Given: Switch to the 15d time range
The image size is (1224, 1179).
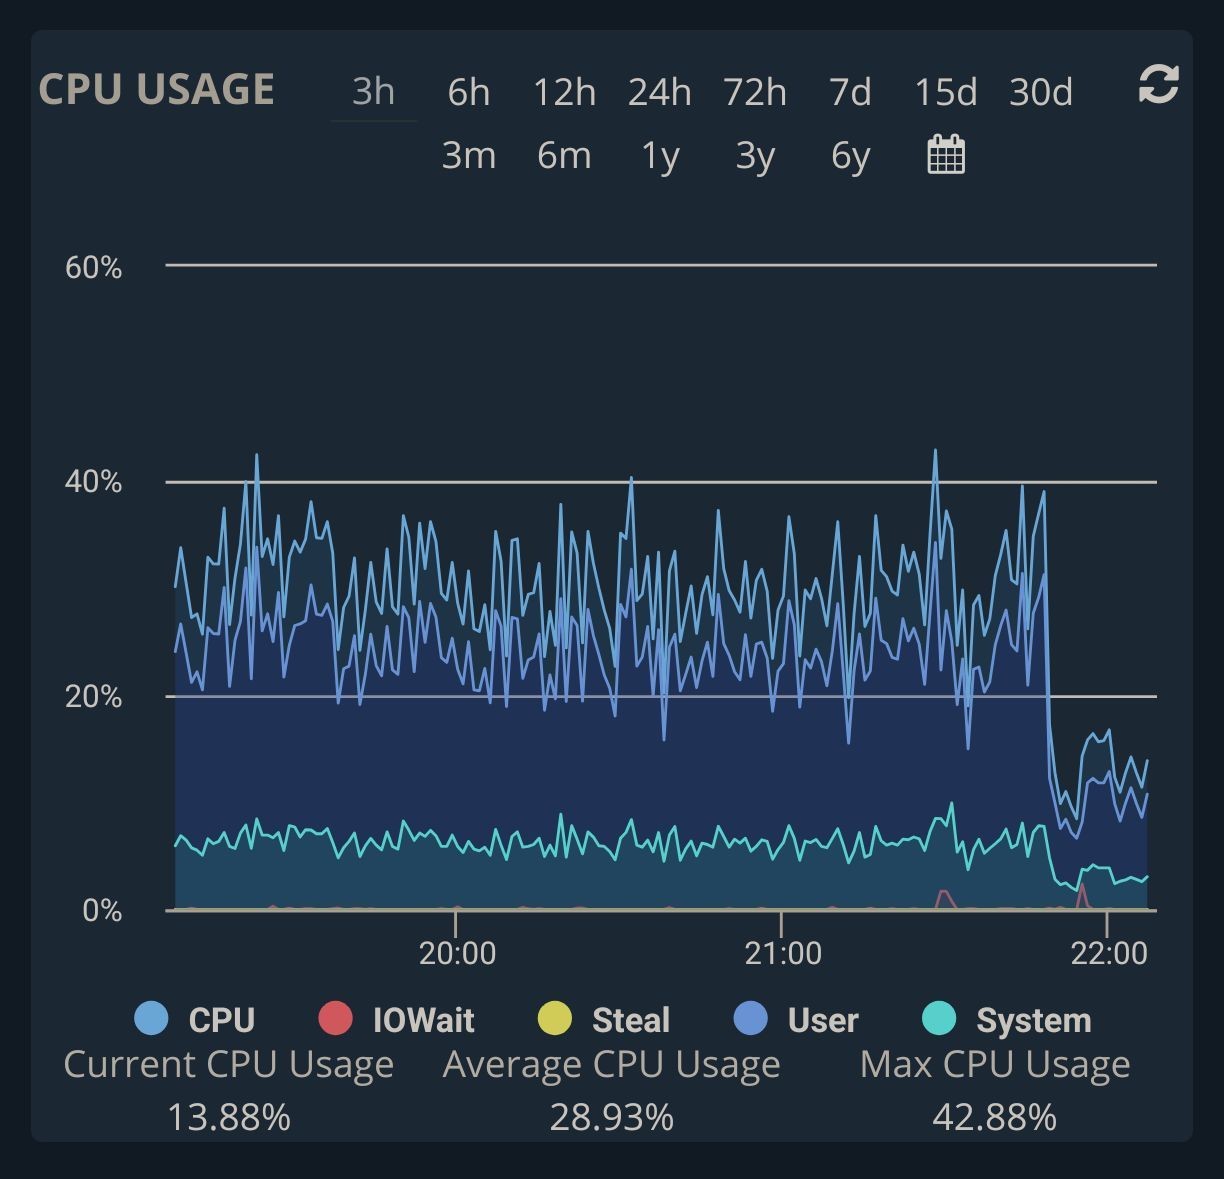Looking at the screenshot, I should pos(945,92).
